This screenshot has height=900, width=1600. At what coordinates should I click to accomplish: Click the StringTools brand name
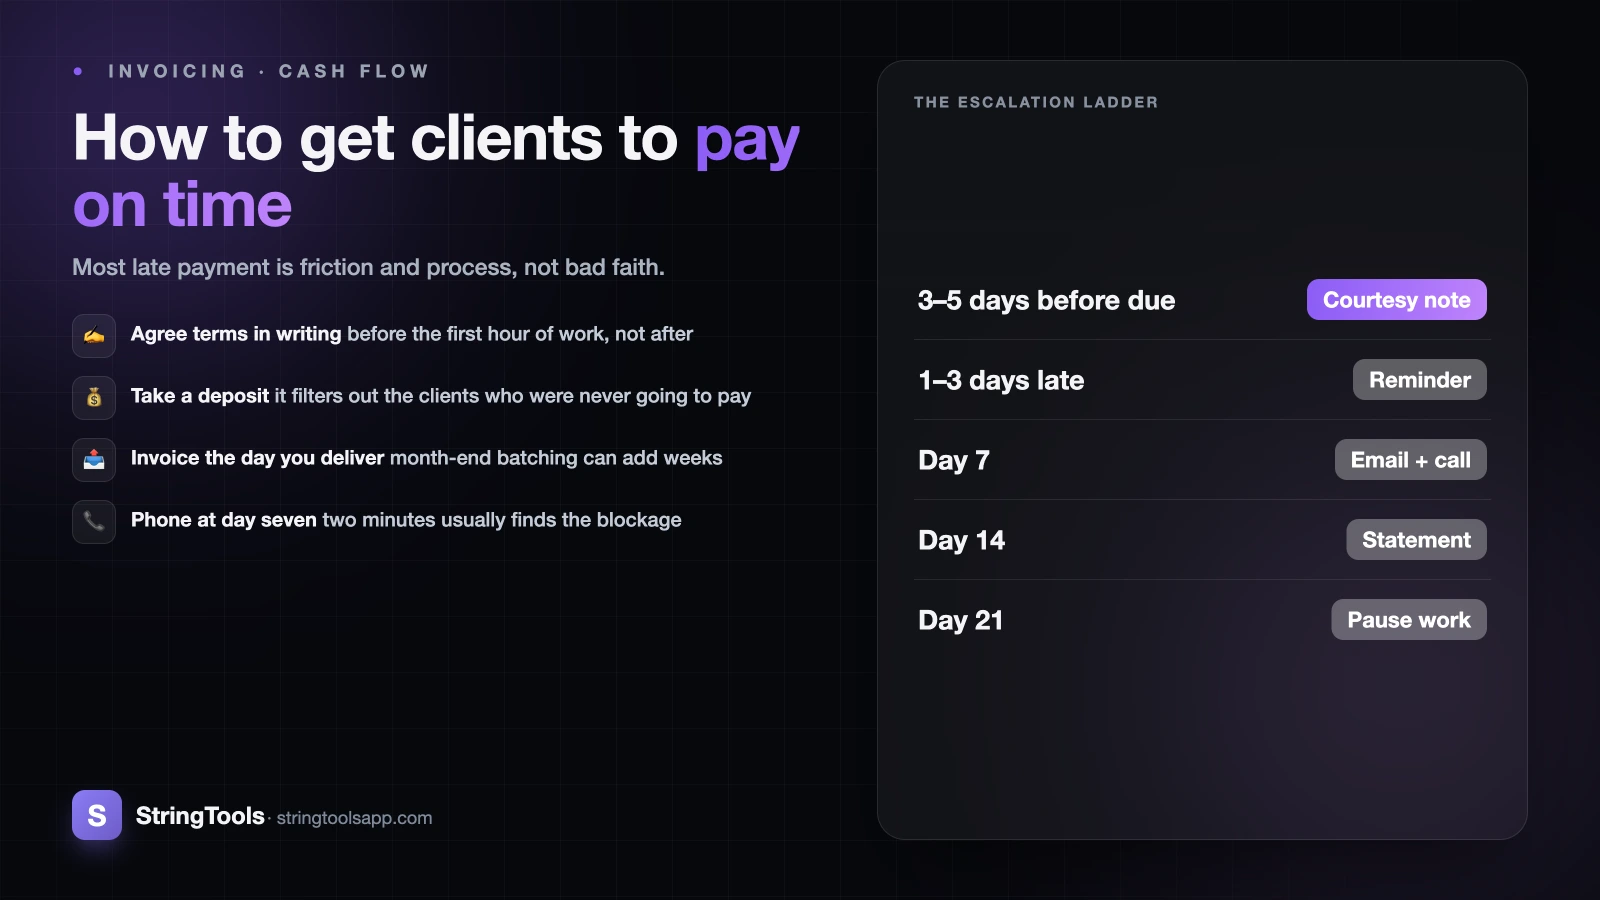[200, 816]
